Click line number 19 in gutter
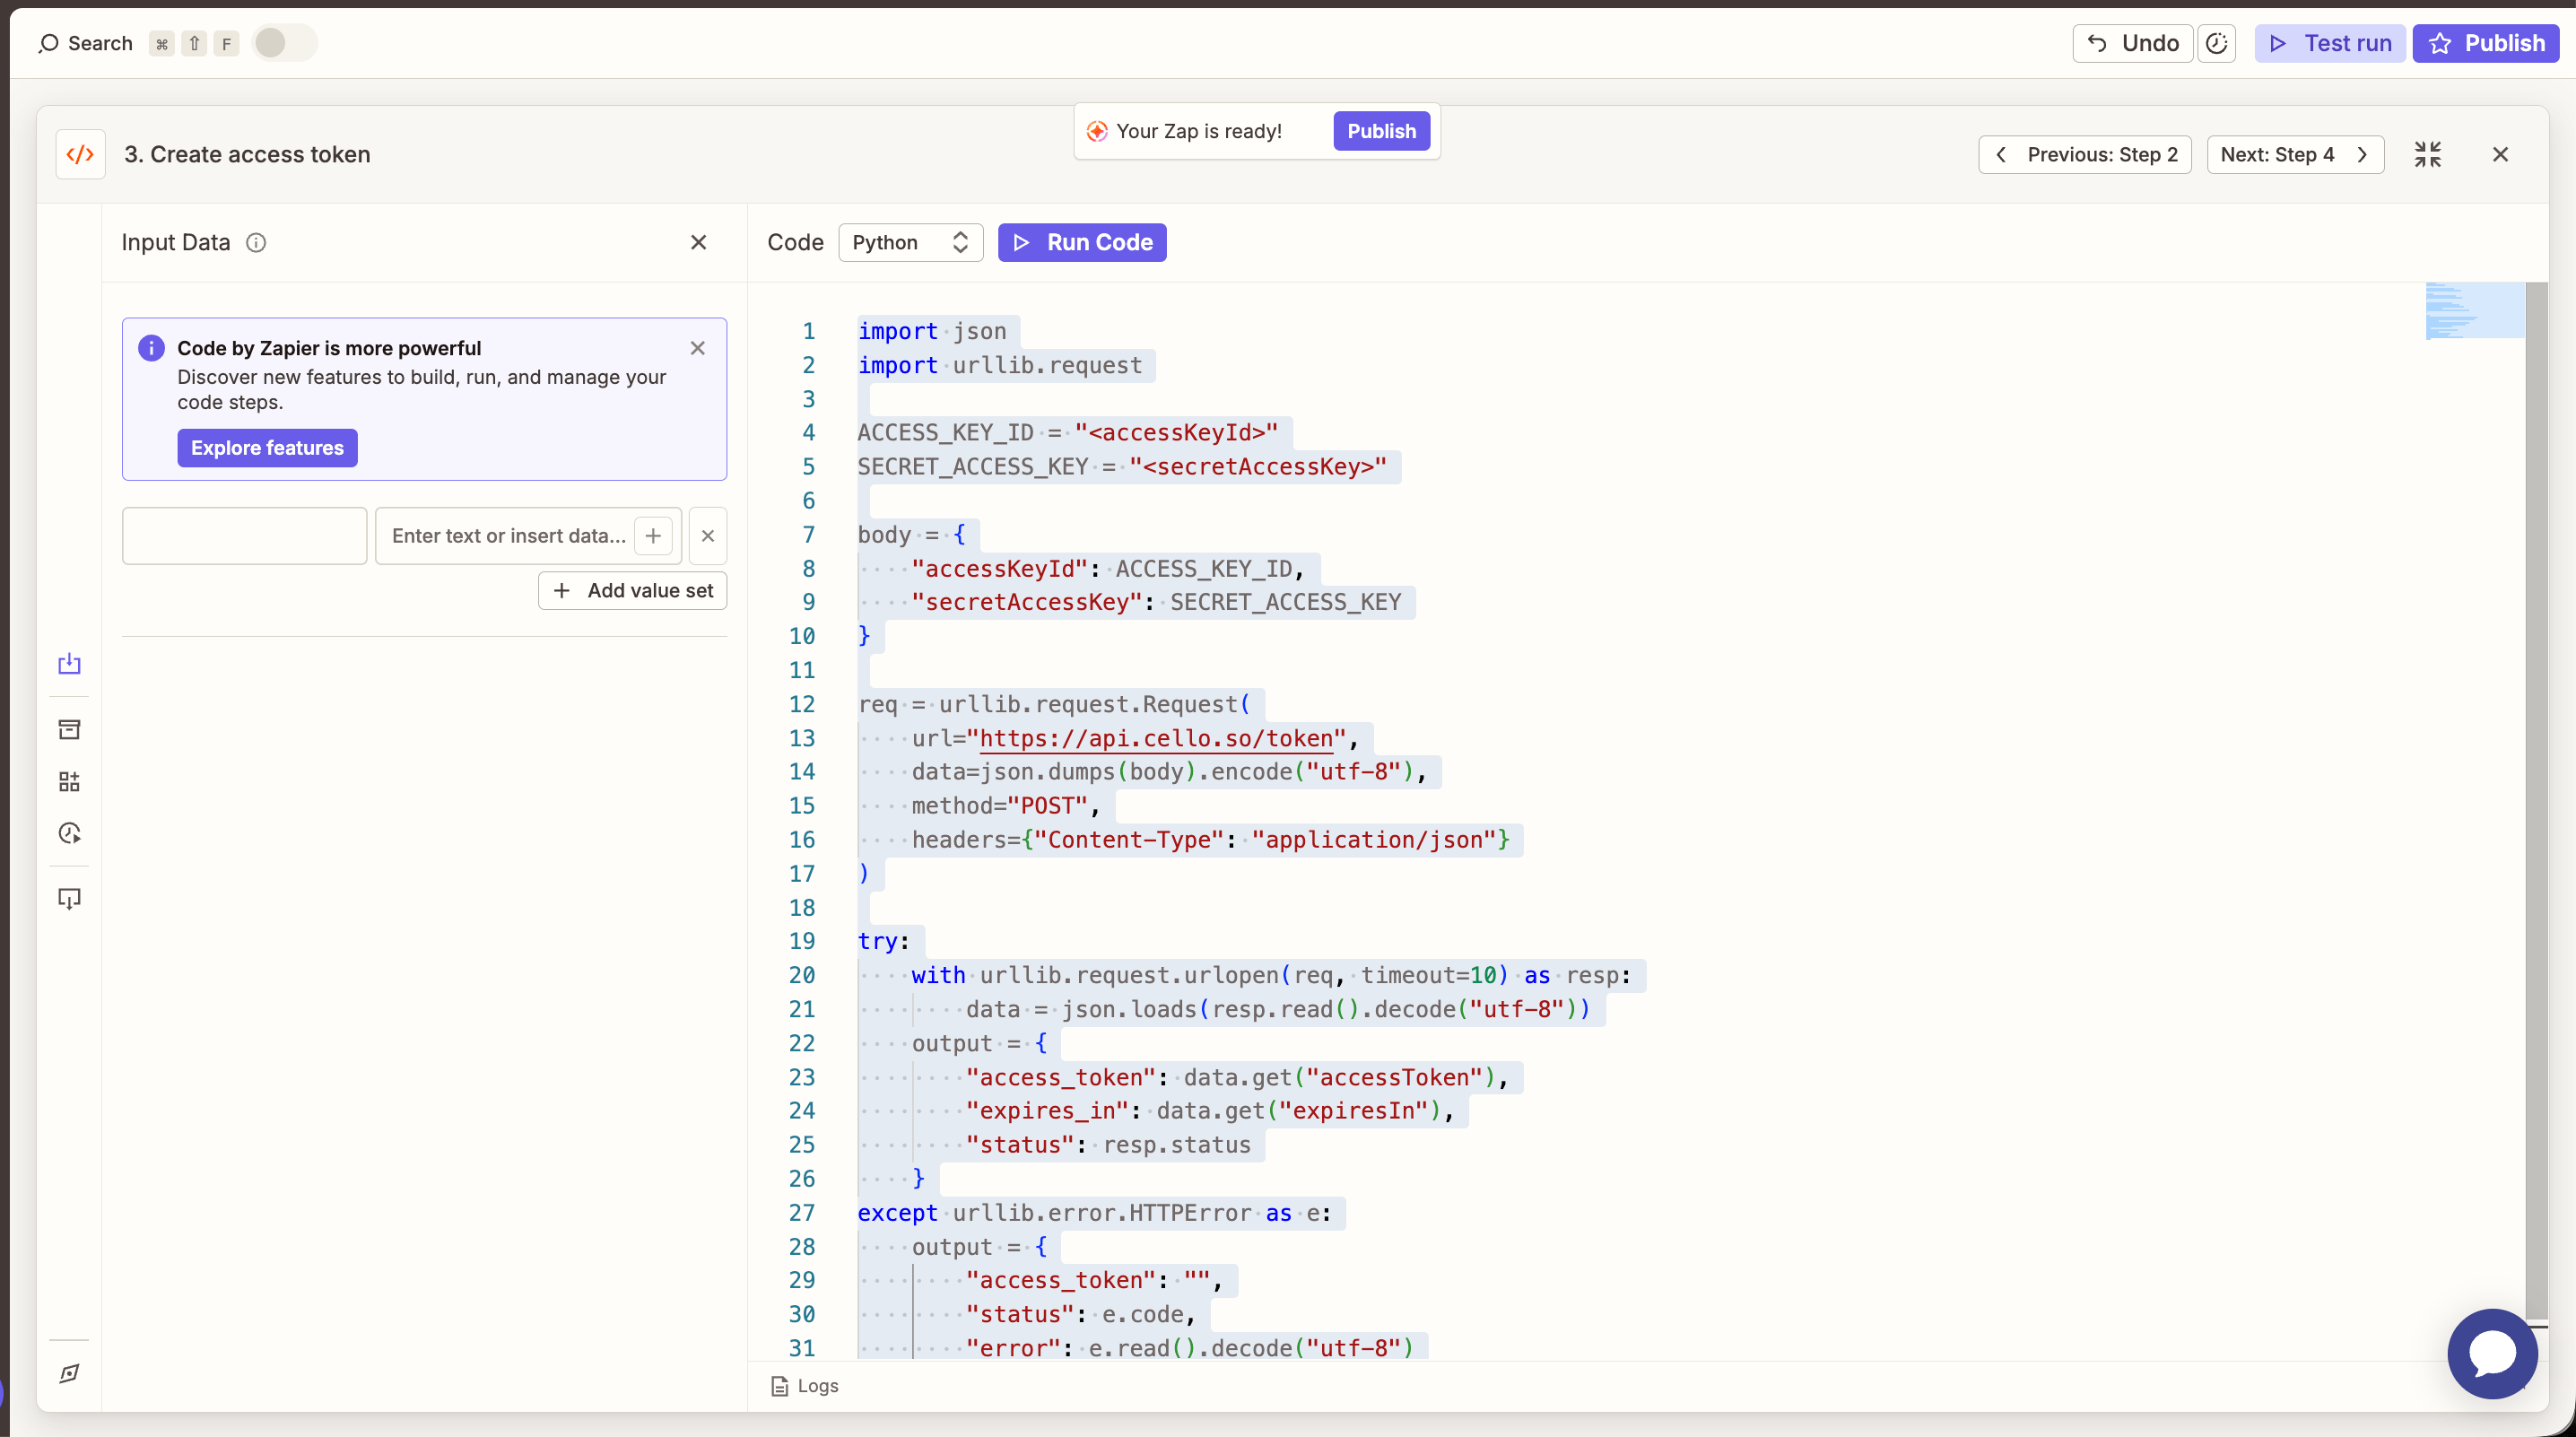 (802, 941)
